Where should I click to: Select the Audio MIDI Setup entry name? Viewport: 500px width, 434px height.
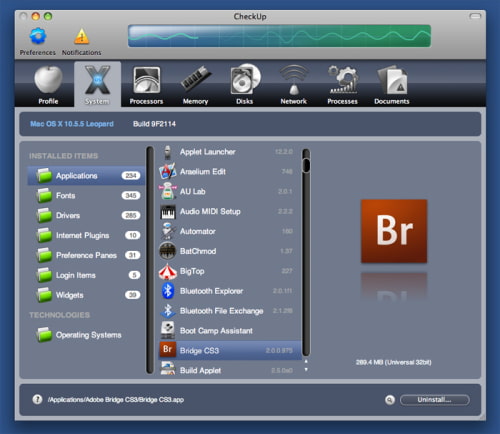[210, 211]
